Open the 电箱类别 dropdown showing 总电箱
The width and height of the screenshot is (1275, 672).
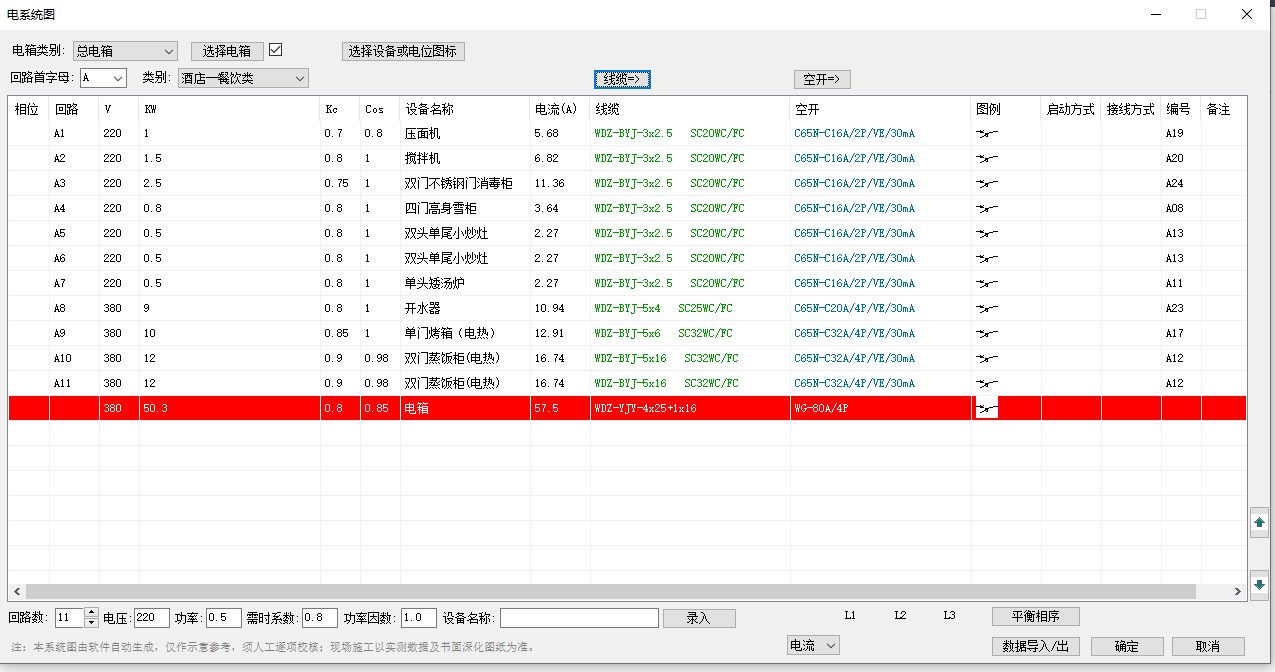125,51
